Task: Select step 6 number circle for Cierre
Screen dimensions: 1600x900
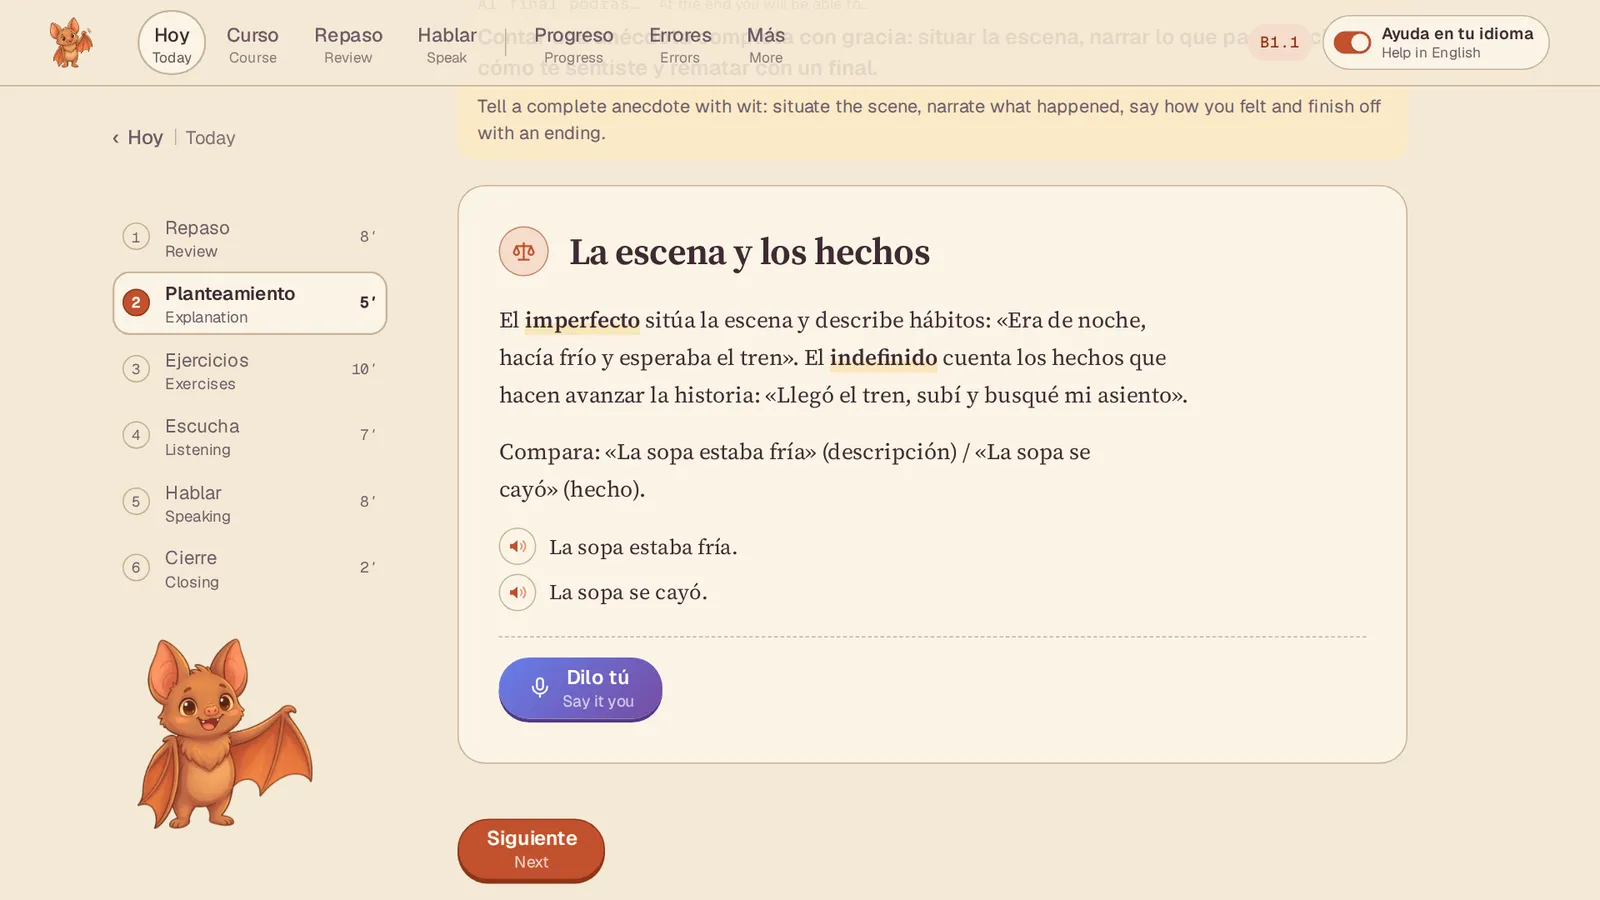Action: tap(136, 567)
